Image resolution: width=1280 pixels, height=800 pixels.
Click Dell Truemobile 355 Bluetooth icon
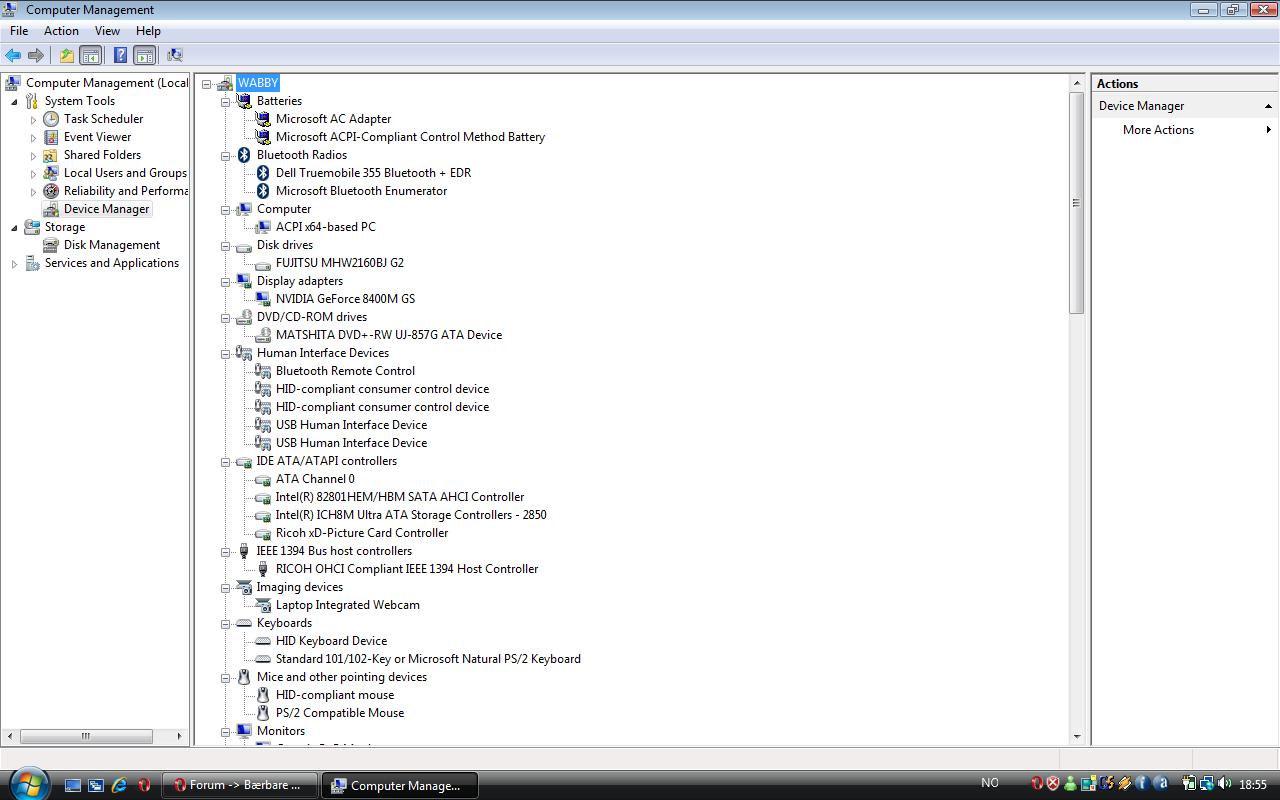click(x=263, y=173)
